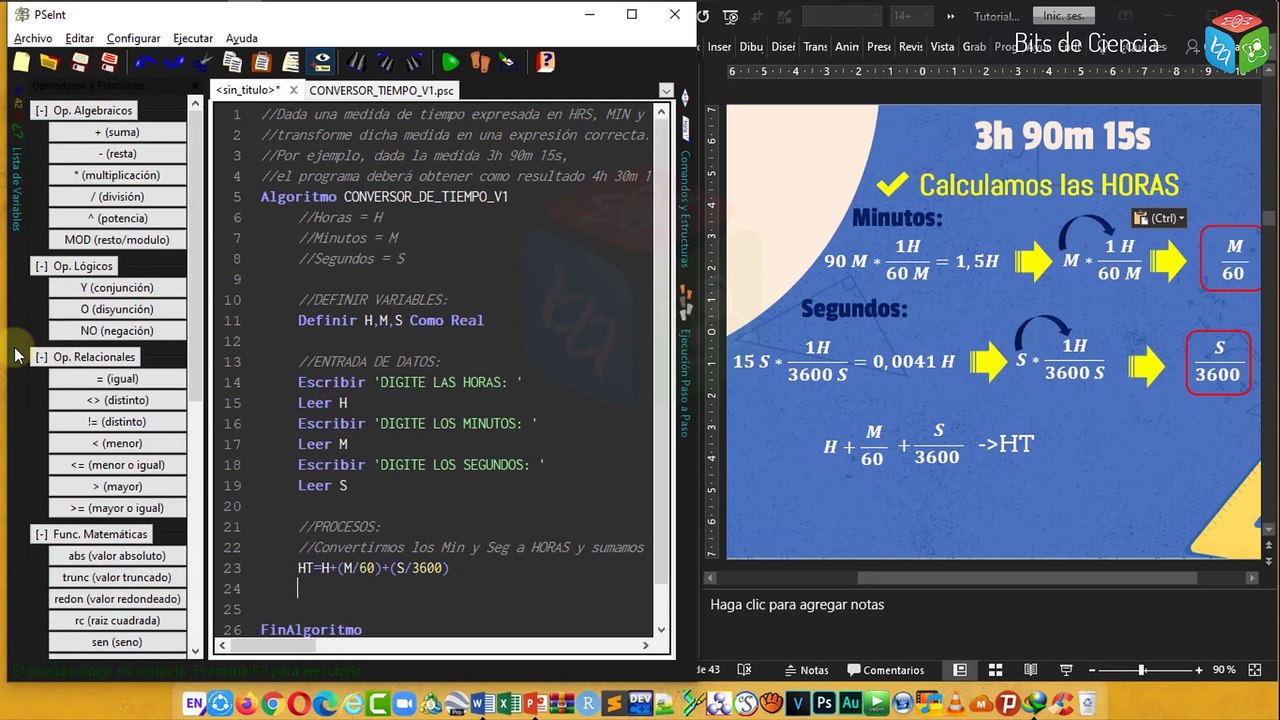Run the algorithm with the green play icon
Viewport: 1280px width, 720px height.
tap(450, 62)
